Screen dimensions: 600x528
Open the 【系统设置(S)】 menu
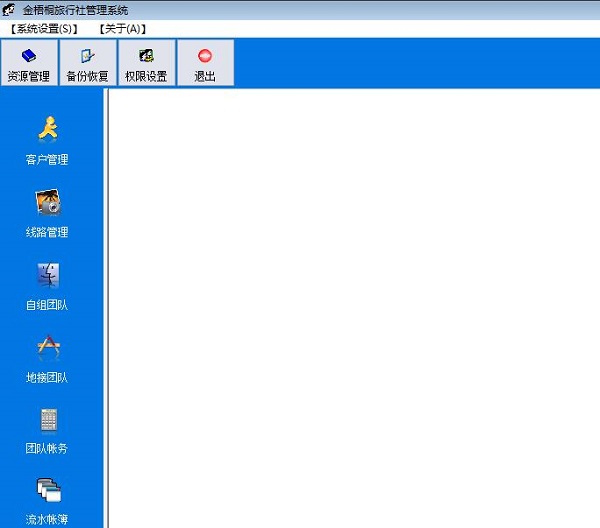(x=44, y=29)
